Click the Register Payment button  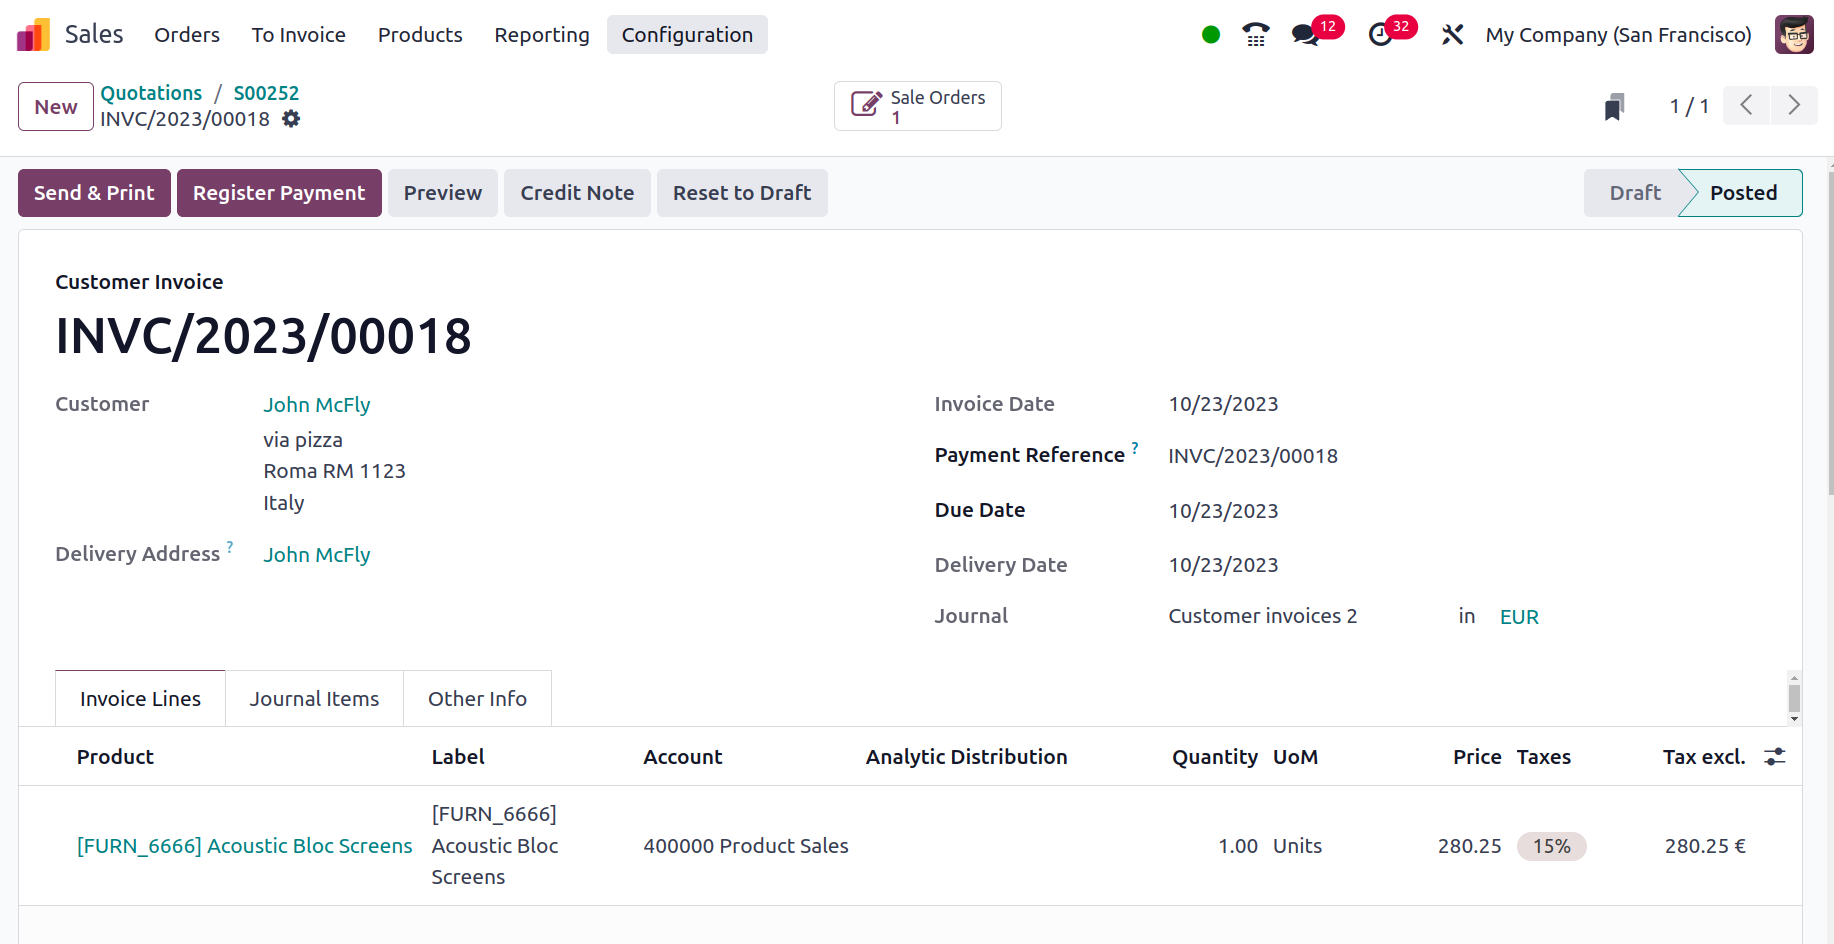[279, 192]
